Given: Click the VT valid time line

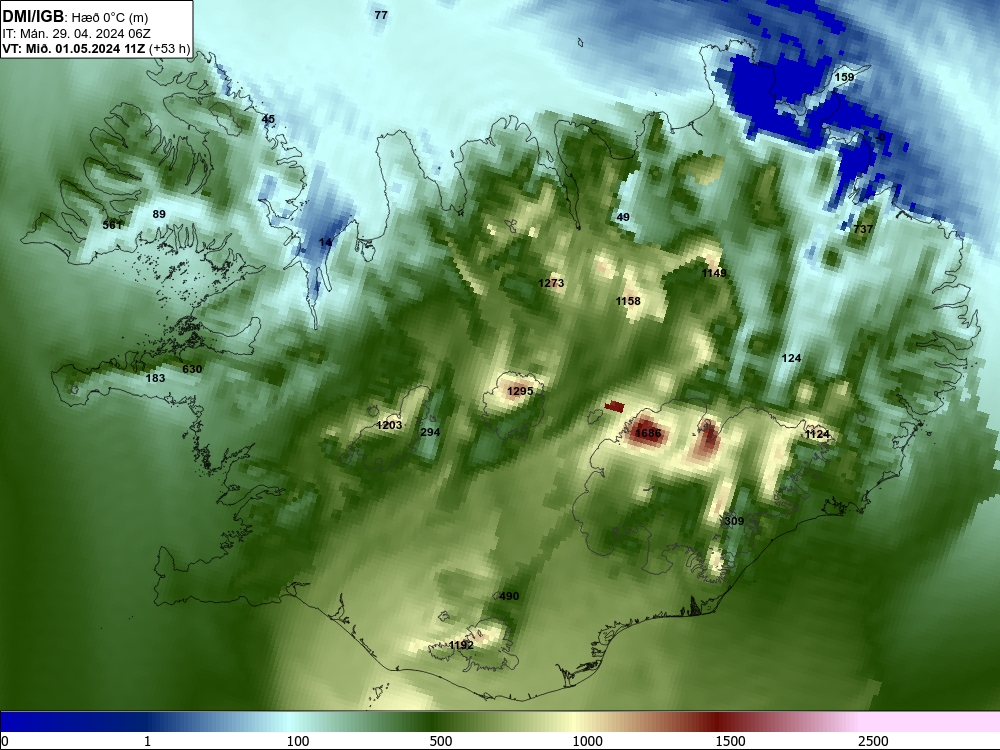Looking at the screenshot, I should [x=96, y=48].
